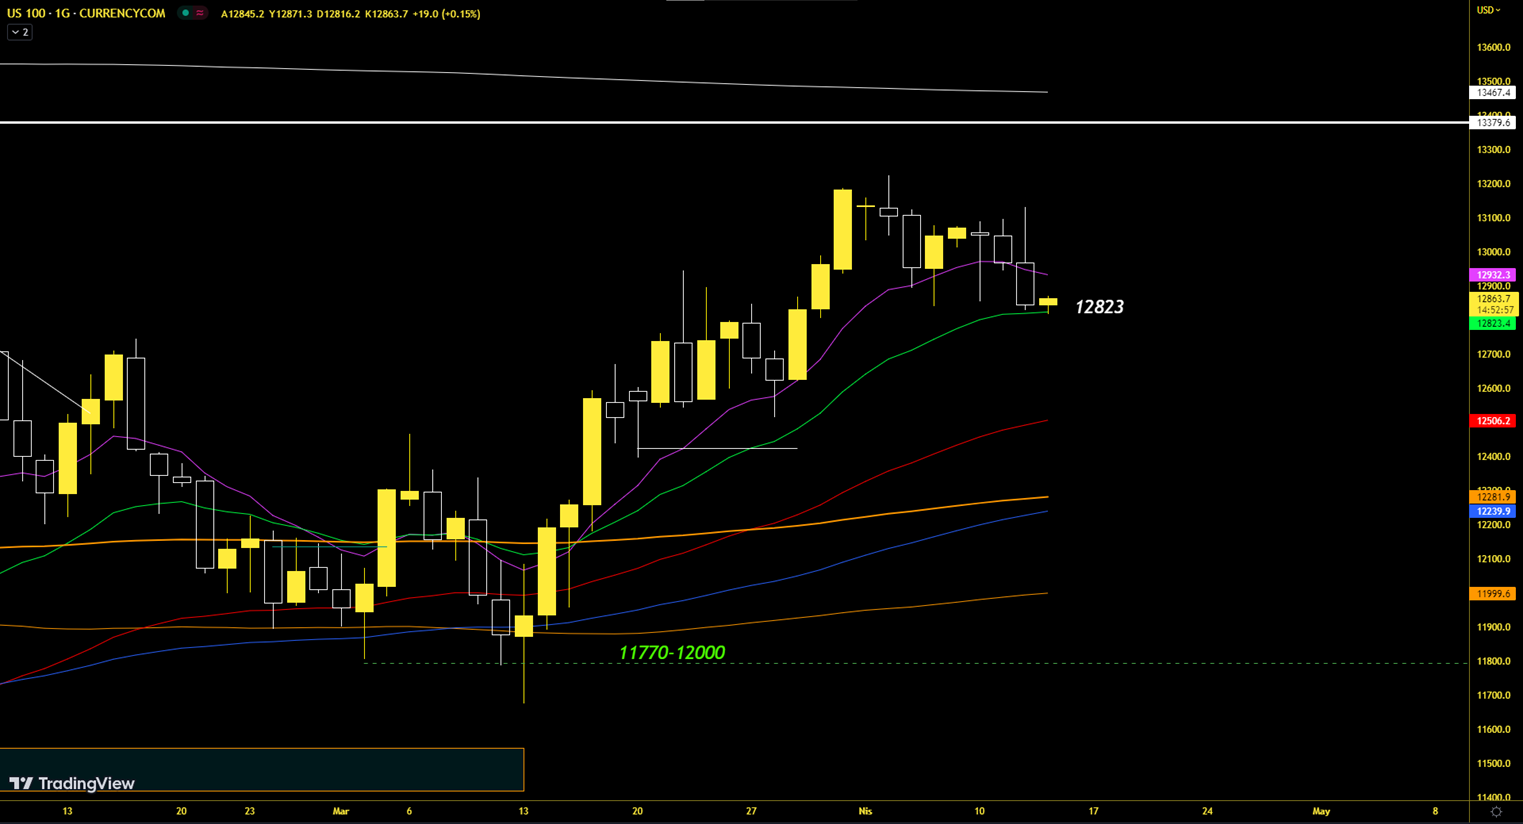Select the thick white horizontal line

click(x=700, y=122)
